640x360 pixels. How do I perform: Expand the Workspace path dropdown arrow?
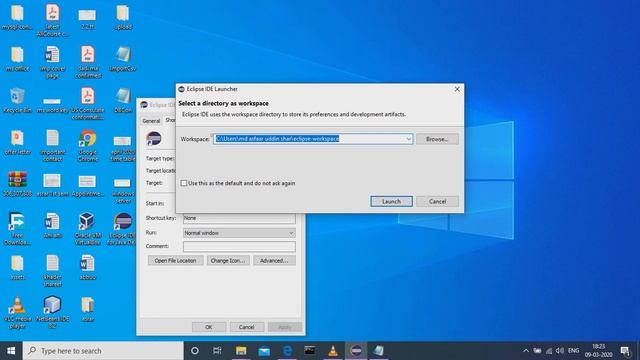click(408, 139)
